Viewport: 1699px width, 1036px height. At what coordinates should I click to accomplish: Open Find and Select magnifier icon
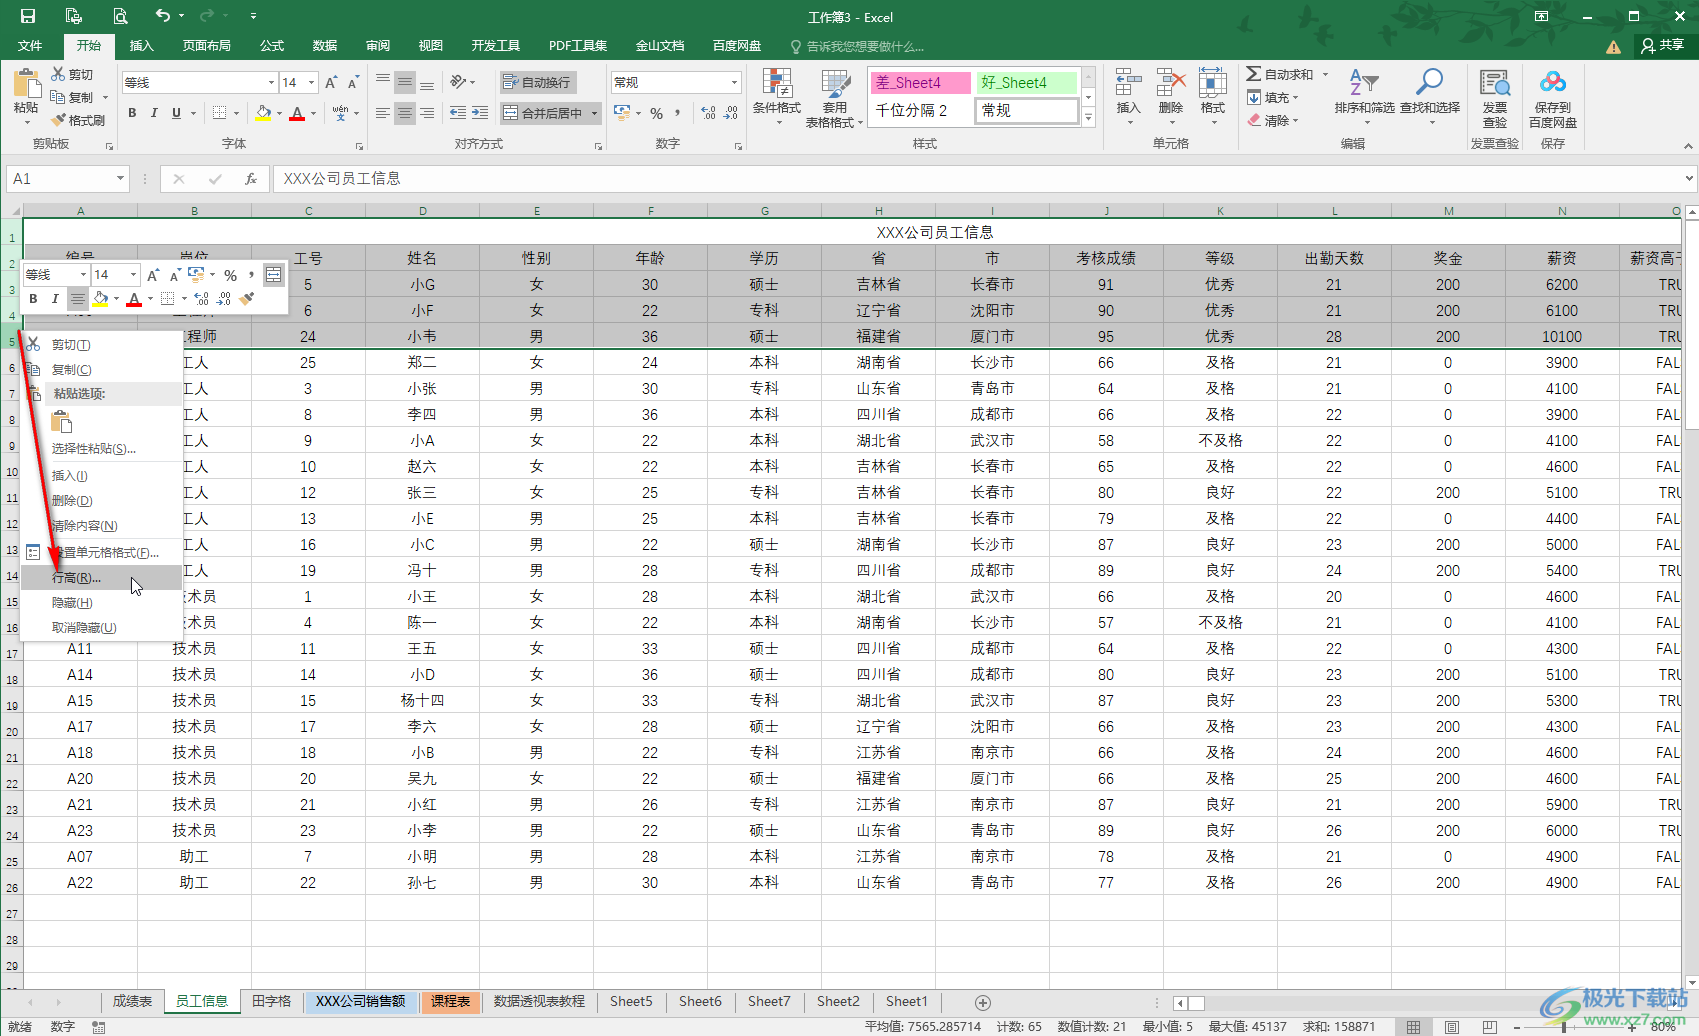pos(1429,83)
